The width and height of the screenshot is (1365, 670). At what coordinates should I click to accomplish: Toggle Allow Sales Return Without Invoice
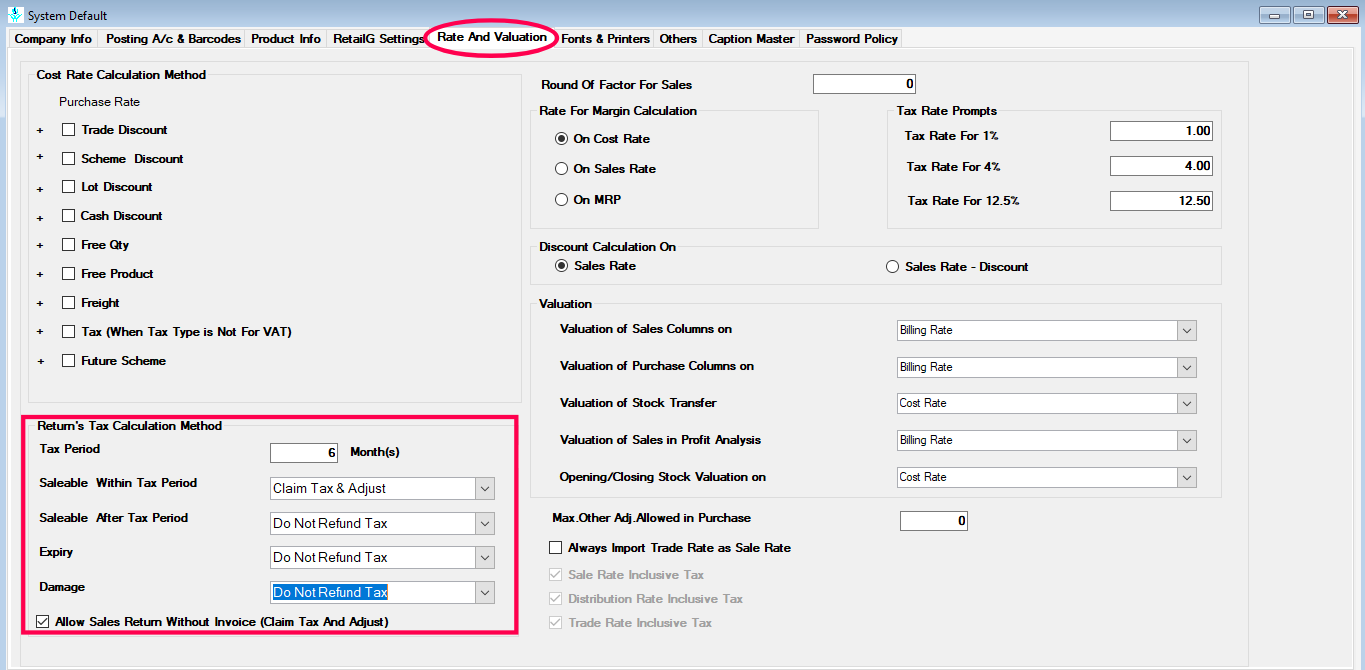tap(42, 622)
